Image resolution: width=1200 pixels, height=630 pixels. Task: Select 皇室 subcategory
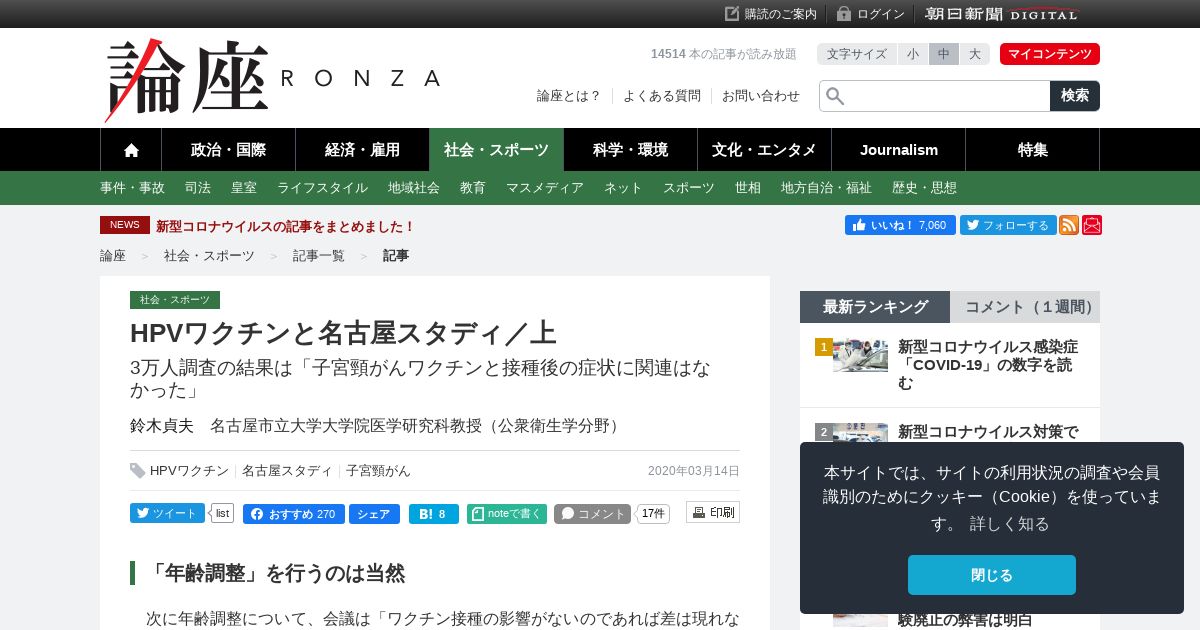point(244,188)
